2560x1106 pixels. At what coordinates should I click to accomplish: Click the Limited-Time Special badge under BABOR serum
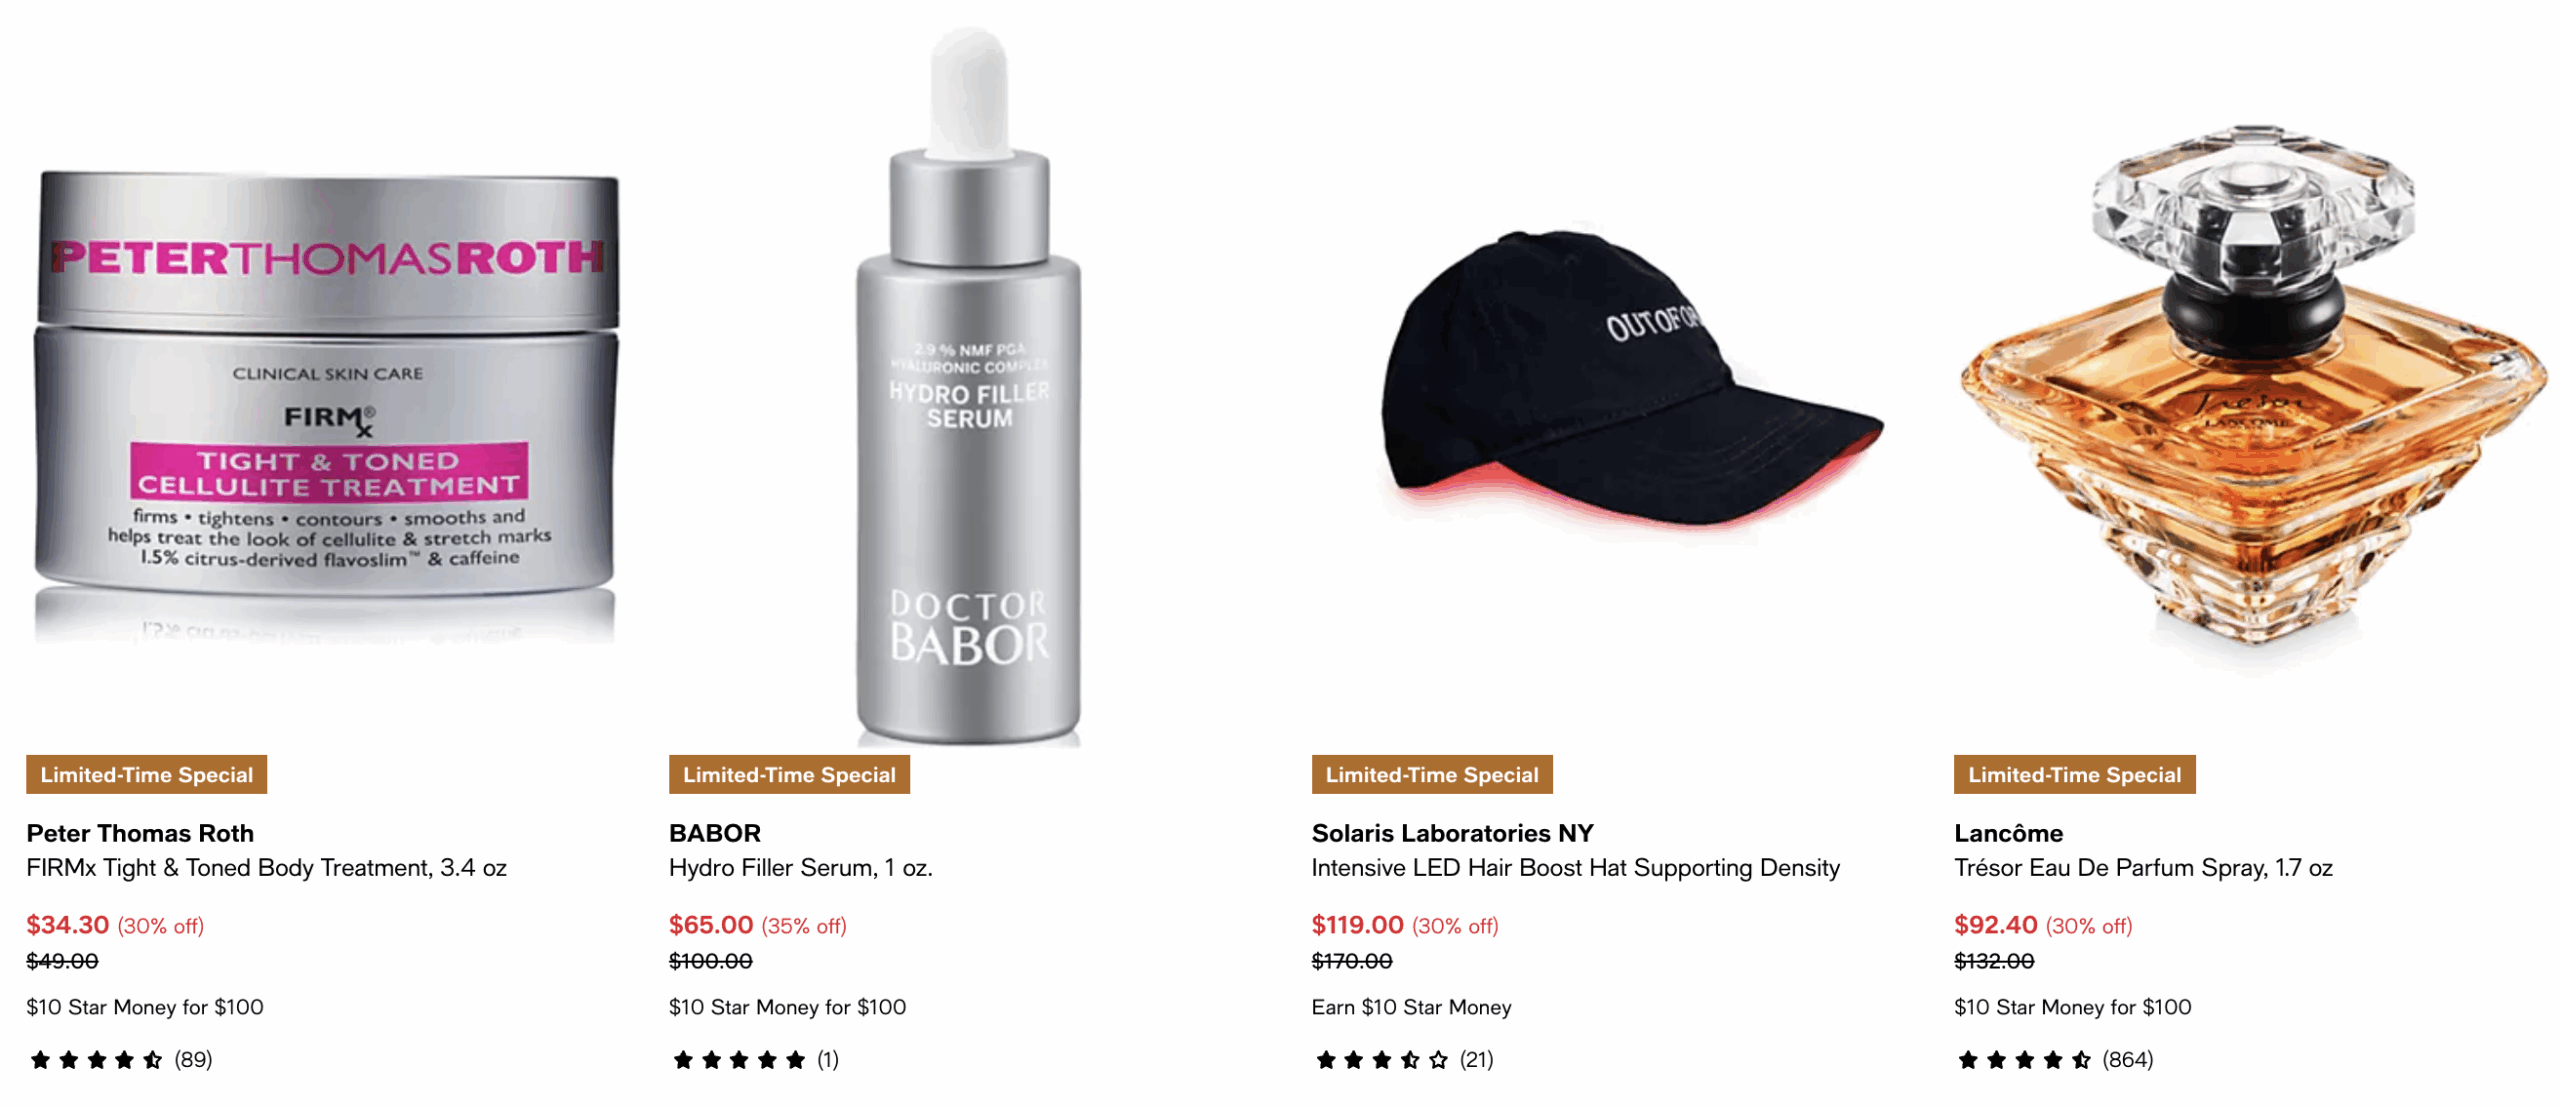(x=789, y=775)
